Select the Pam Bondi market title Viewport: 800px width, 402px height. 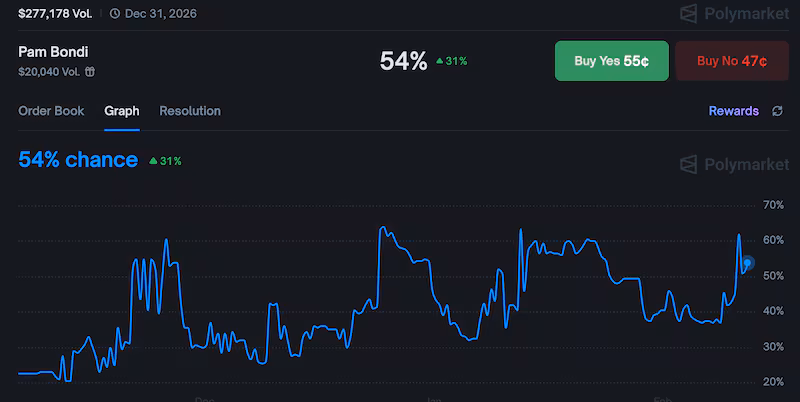pyautogui.click(x=54, y=51)
